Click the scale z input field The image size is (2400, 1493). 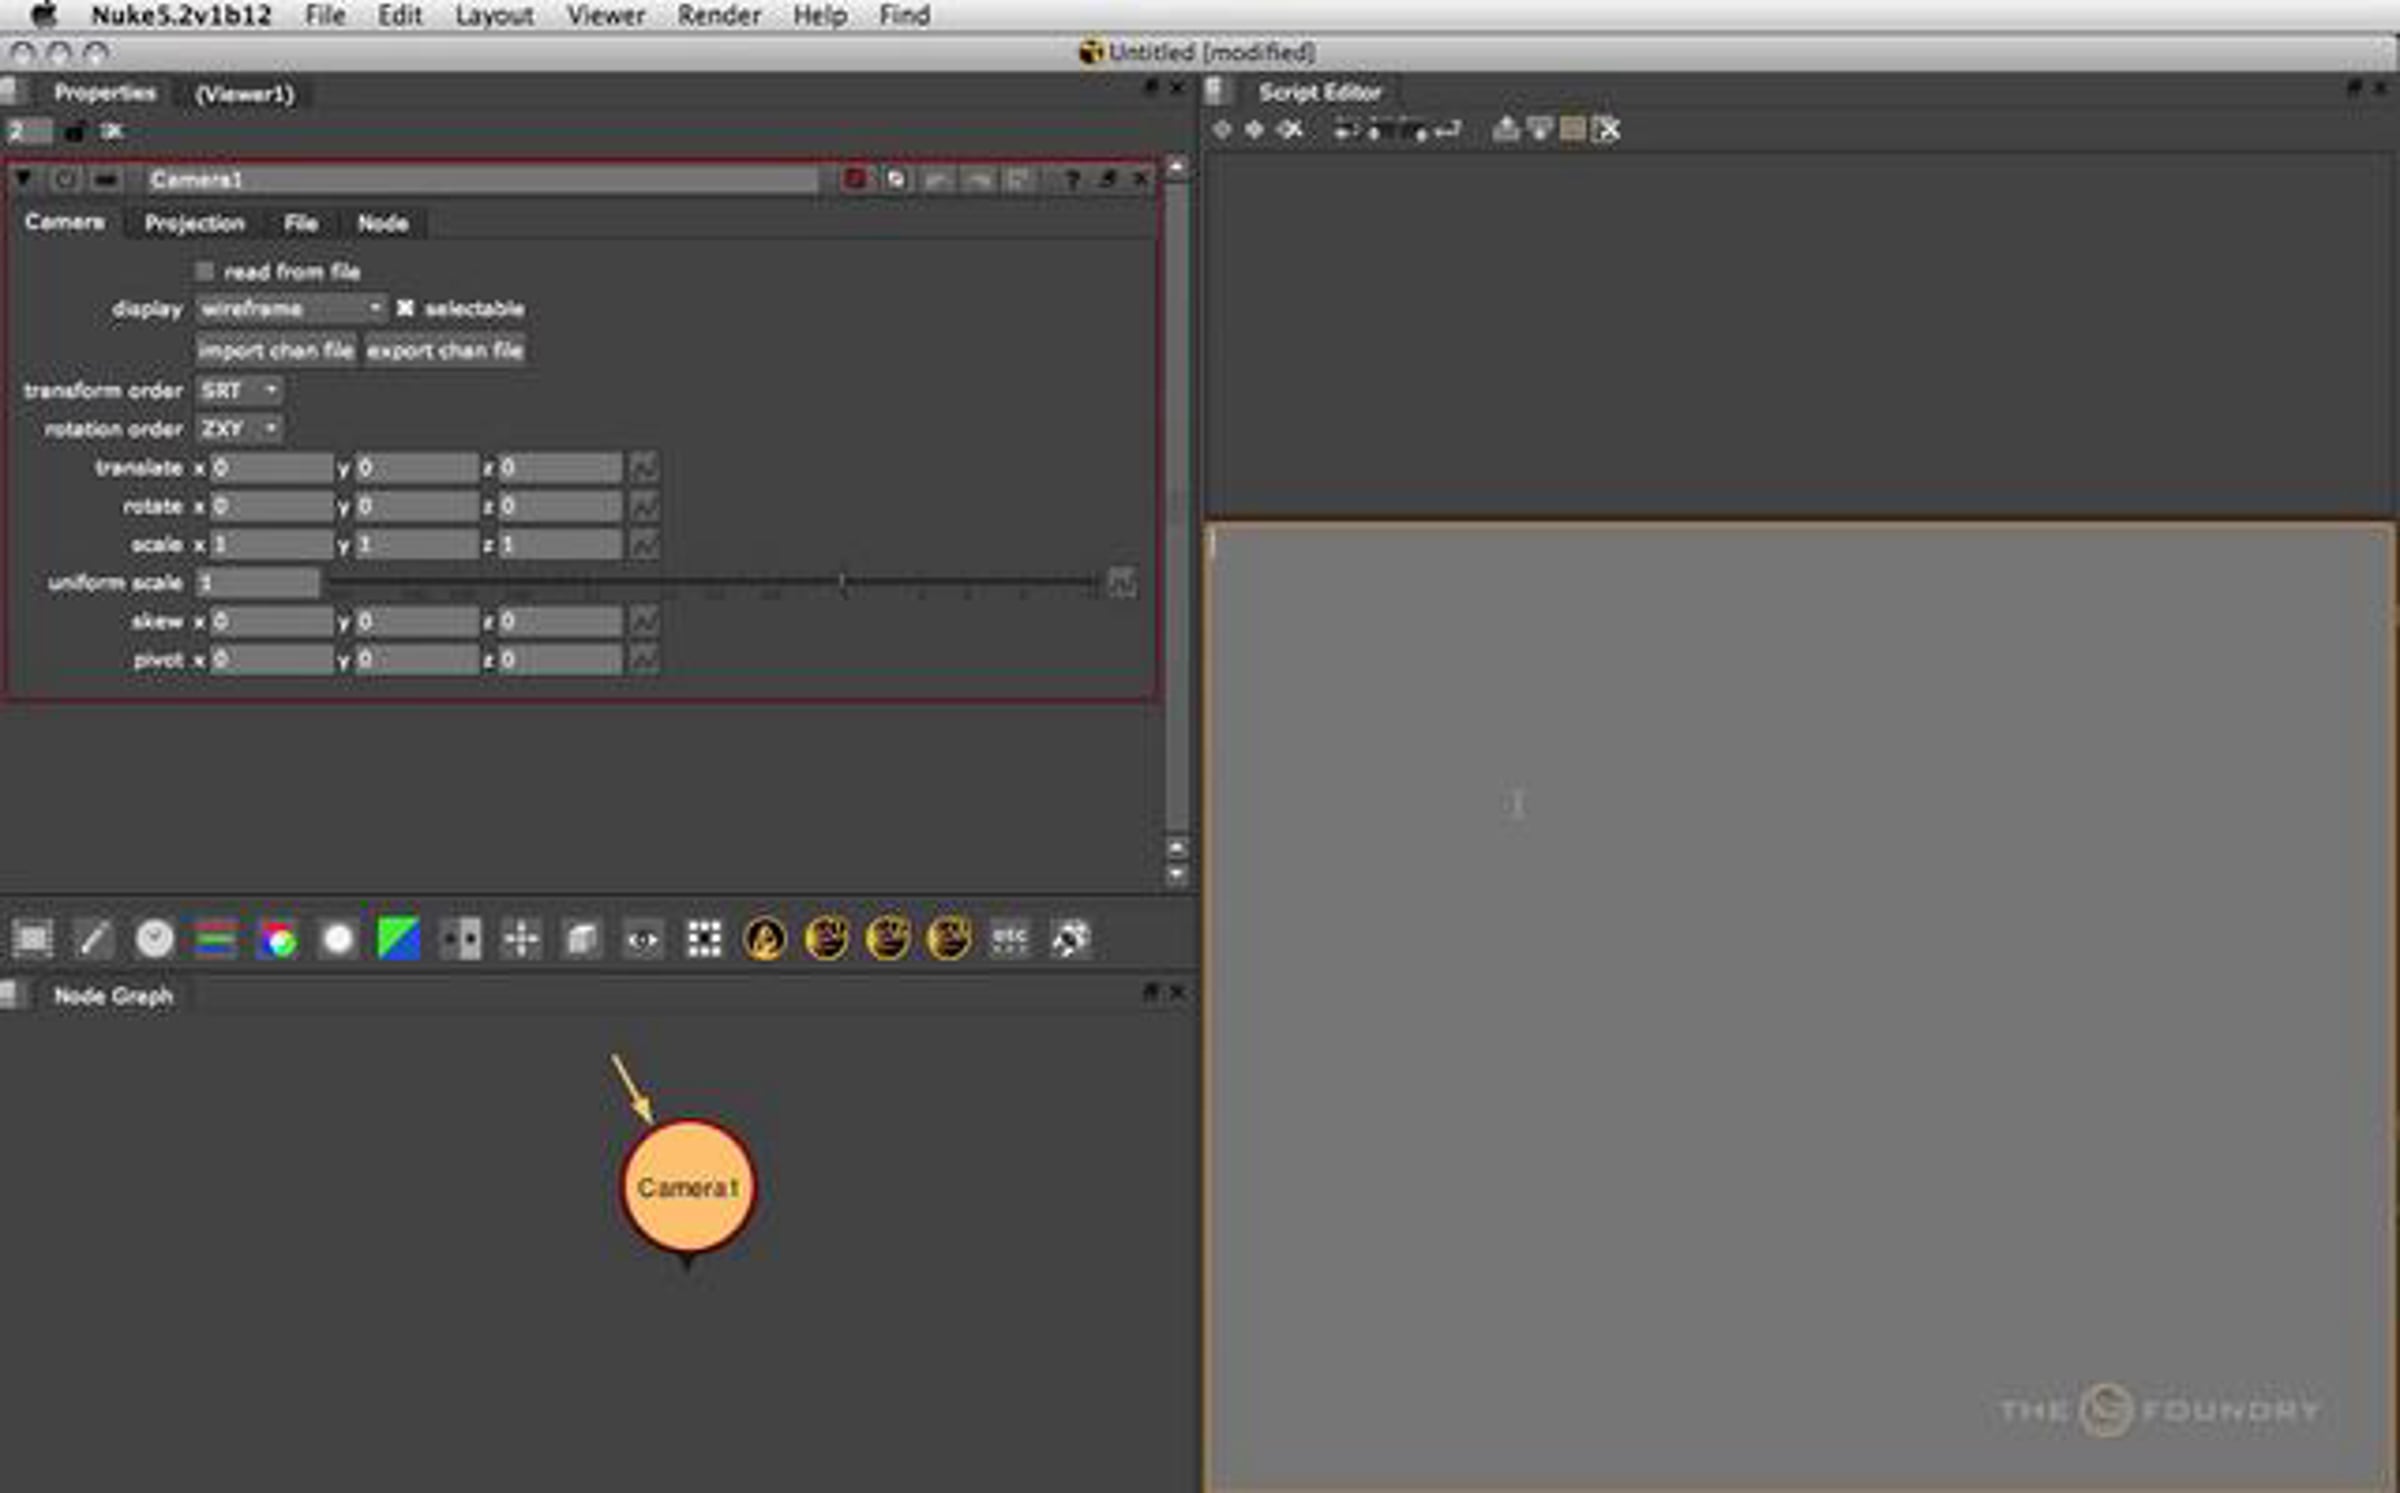tap(560, 545)
